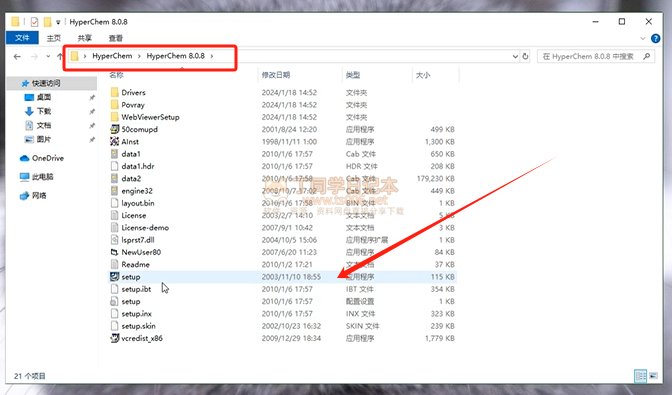Expand chevron after HyperChem 8.0.8 breadcrumb
Screen dimensions: 672x395
(x=212, y=56)
